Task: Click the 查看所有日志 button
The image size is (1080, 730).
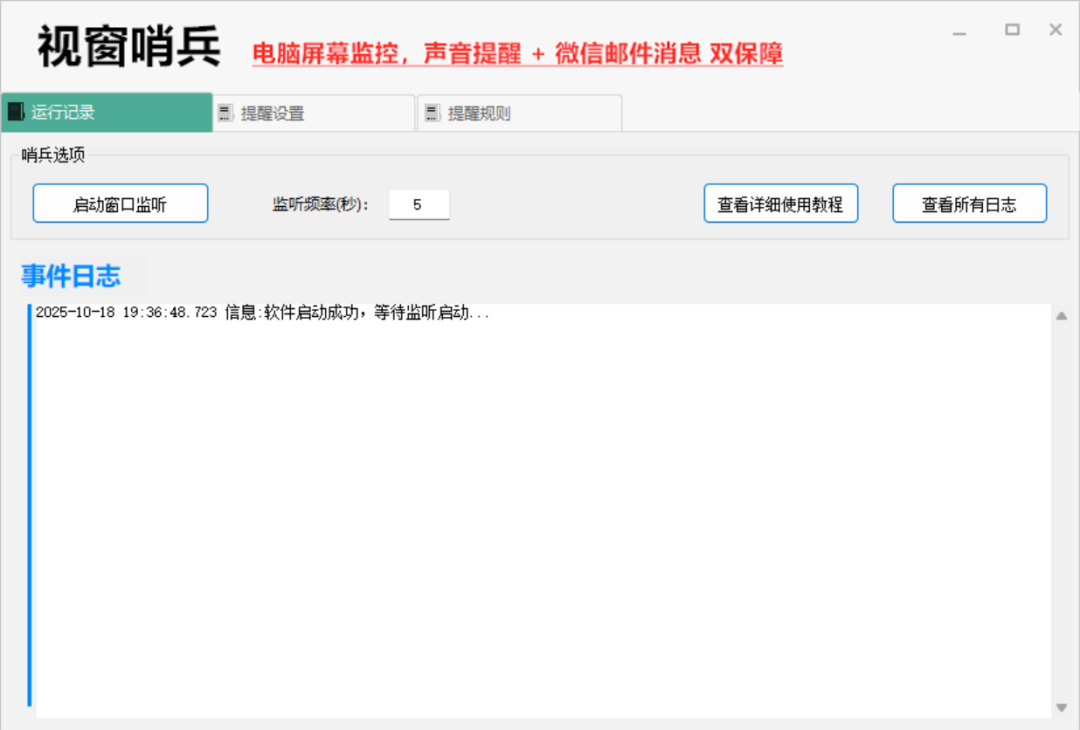Action: coord(969,203)
